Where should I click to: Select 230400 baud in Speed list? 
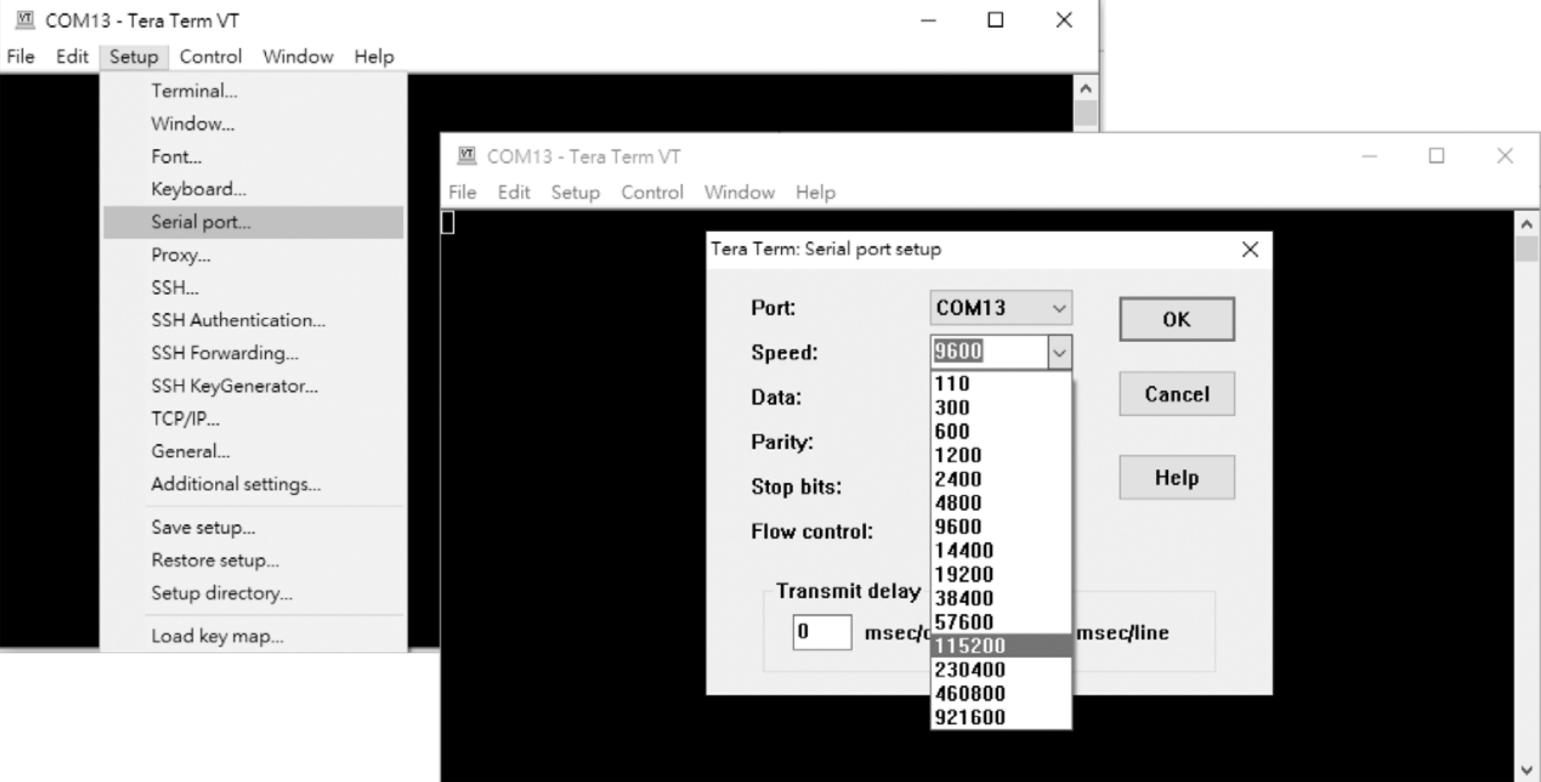point(1001,670)
